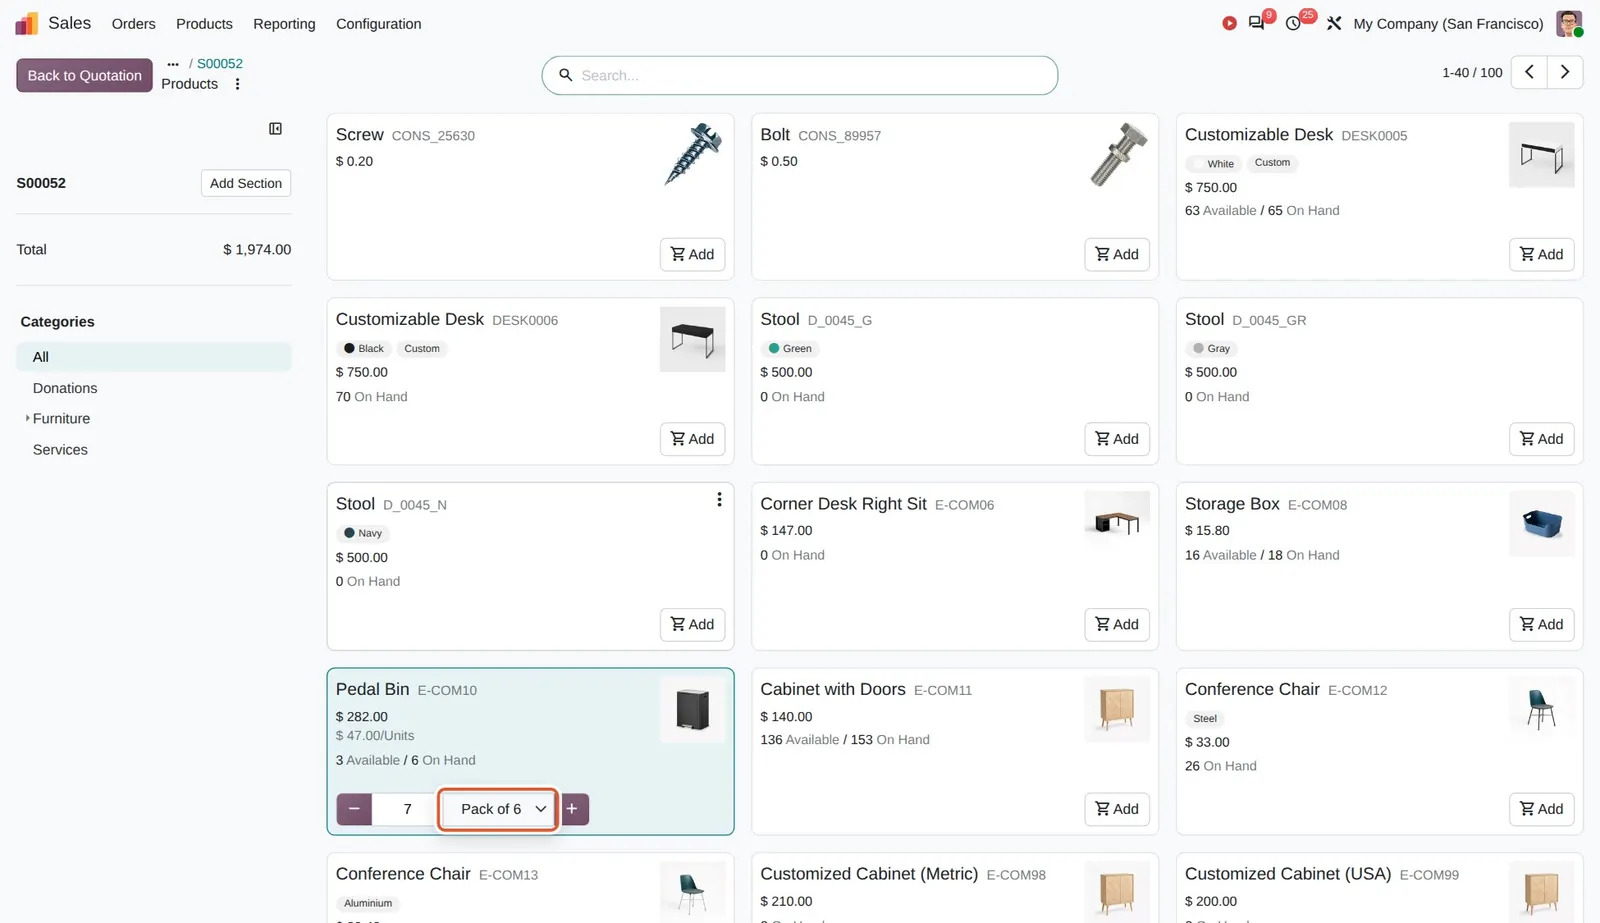Open the top Products menu

coord(204,23)
